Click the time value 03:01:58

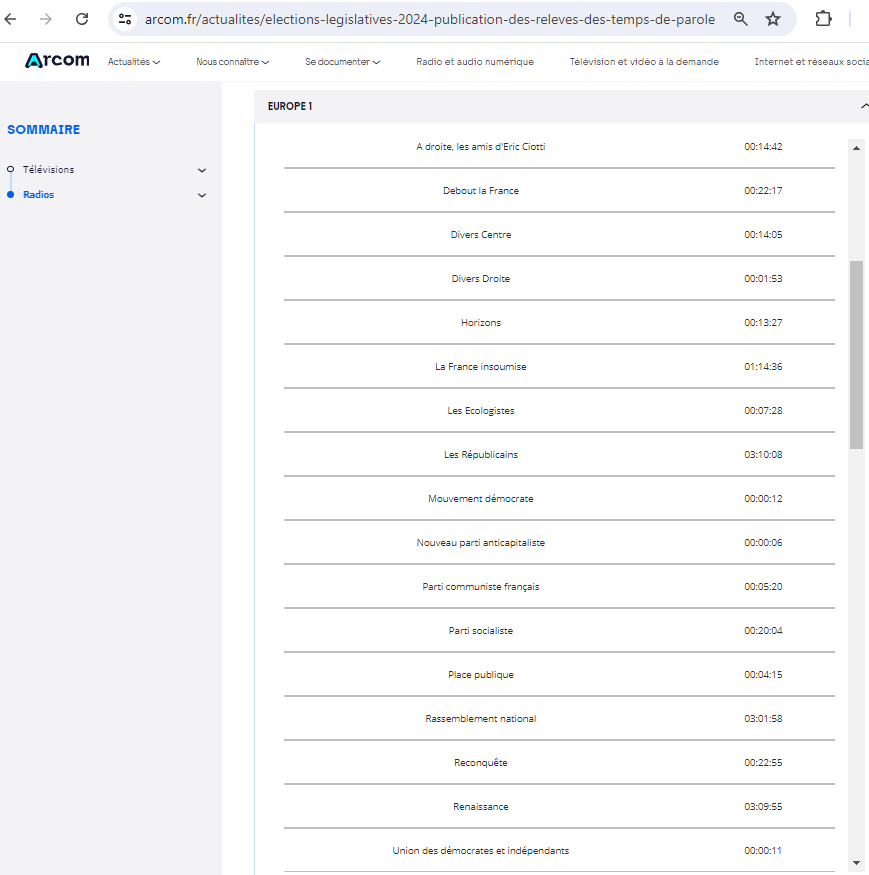pos(763,719)
